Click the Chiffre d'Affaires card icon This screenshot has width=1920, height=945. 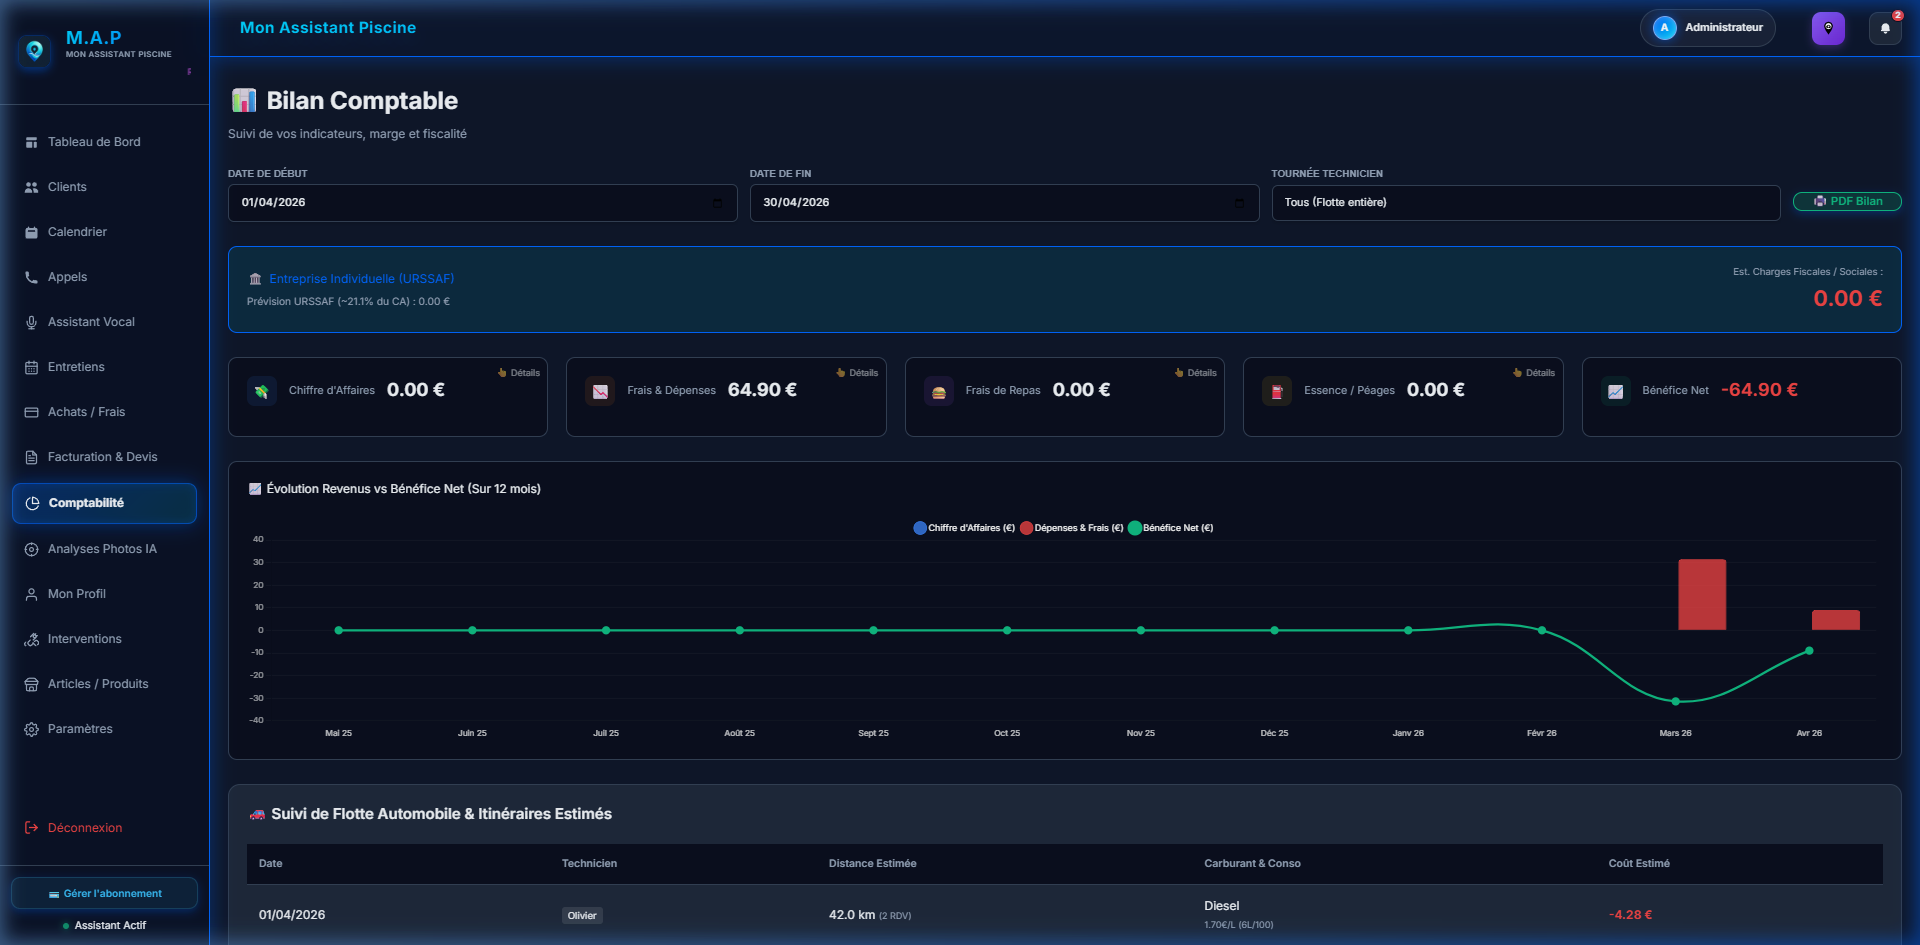pyautogui.click(x=262, y=392)
